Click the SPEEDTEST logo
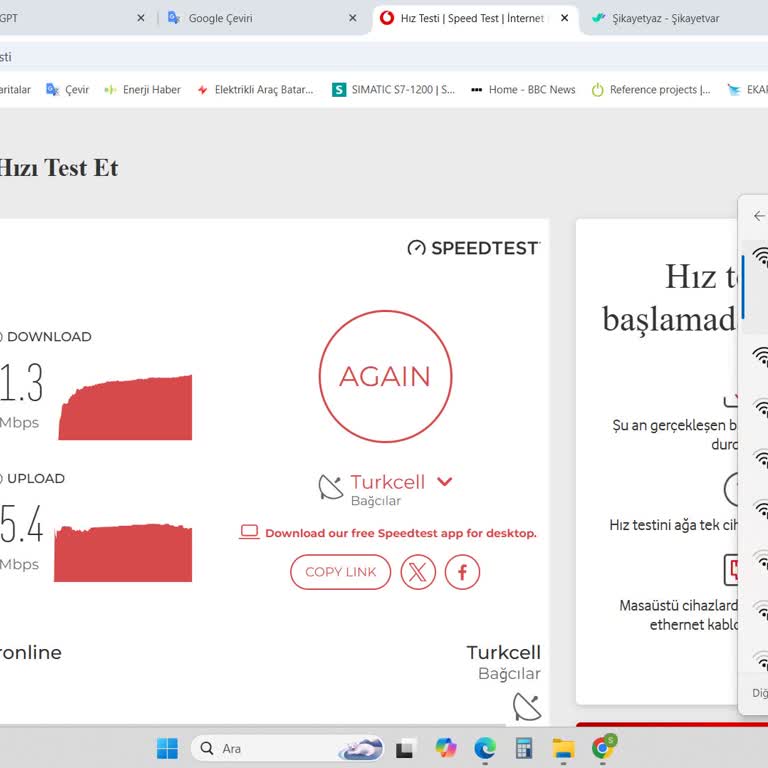 point(473,248)
